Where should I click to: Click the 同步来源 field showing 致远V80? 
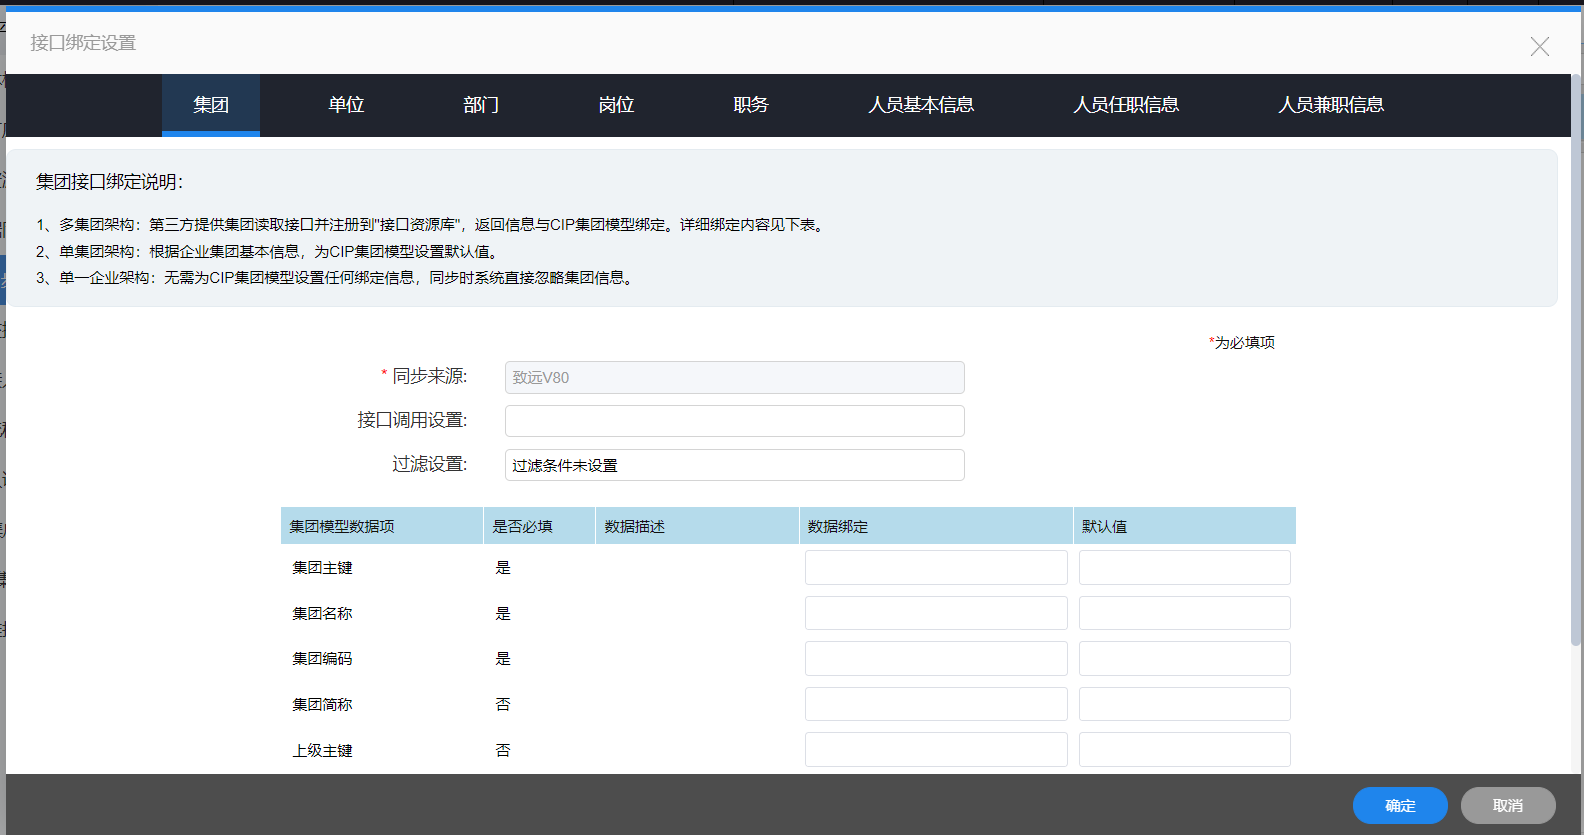(734, 377)
